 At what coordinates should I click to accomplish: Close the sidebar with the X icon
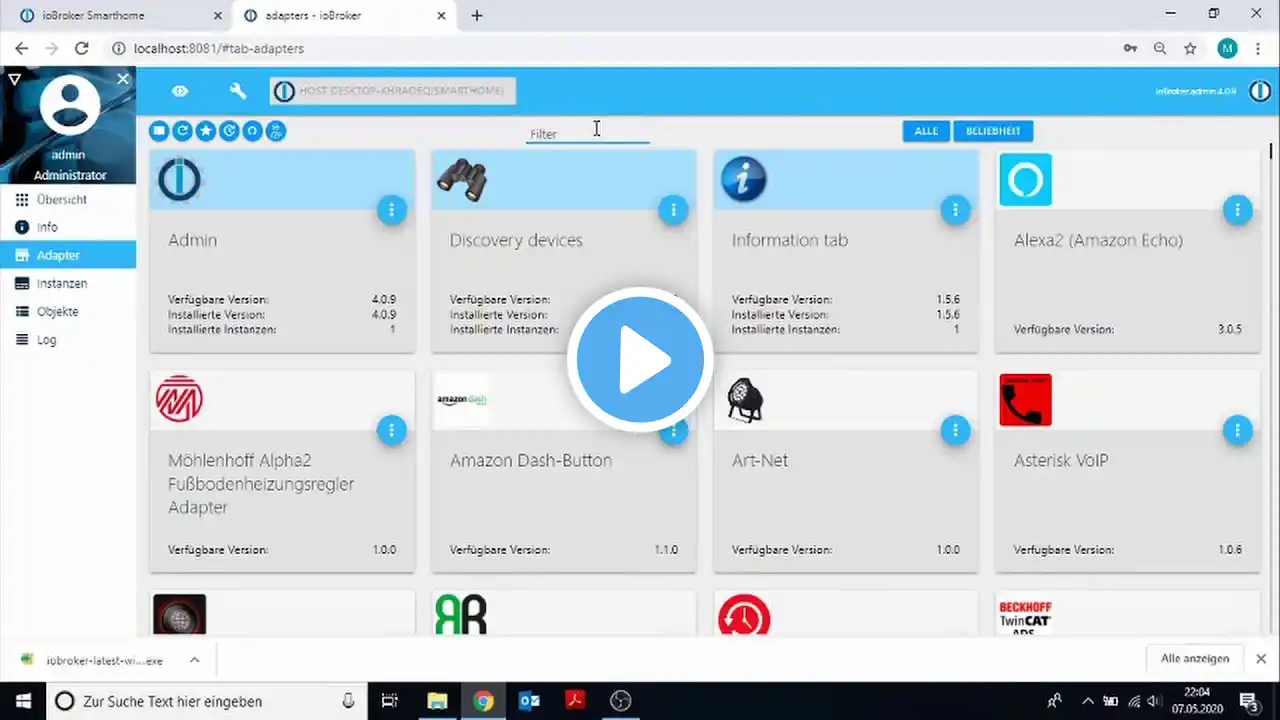tap(123, 78)
